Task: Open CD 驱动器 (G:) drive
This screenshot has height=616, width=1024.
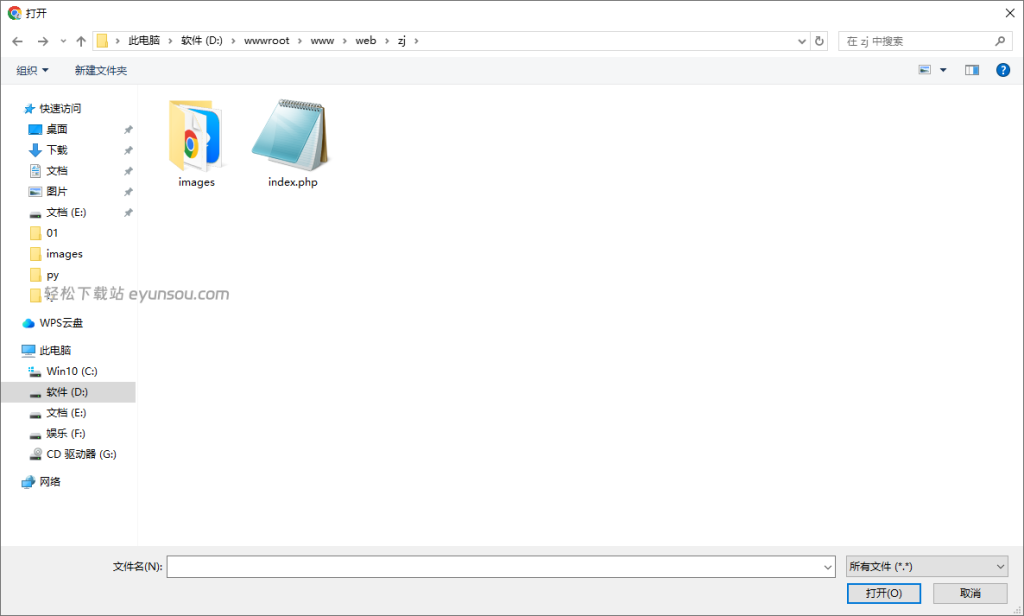Action: pos(80,454)
